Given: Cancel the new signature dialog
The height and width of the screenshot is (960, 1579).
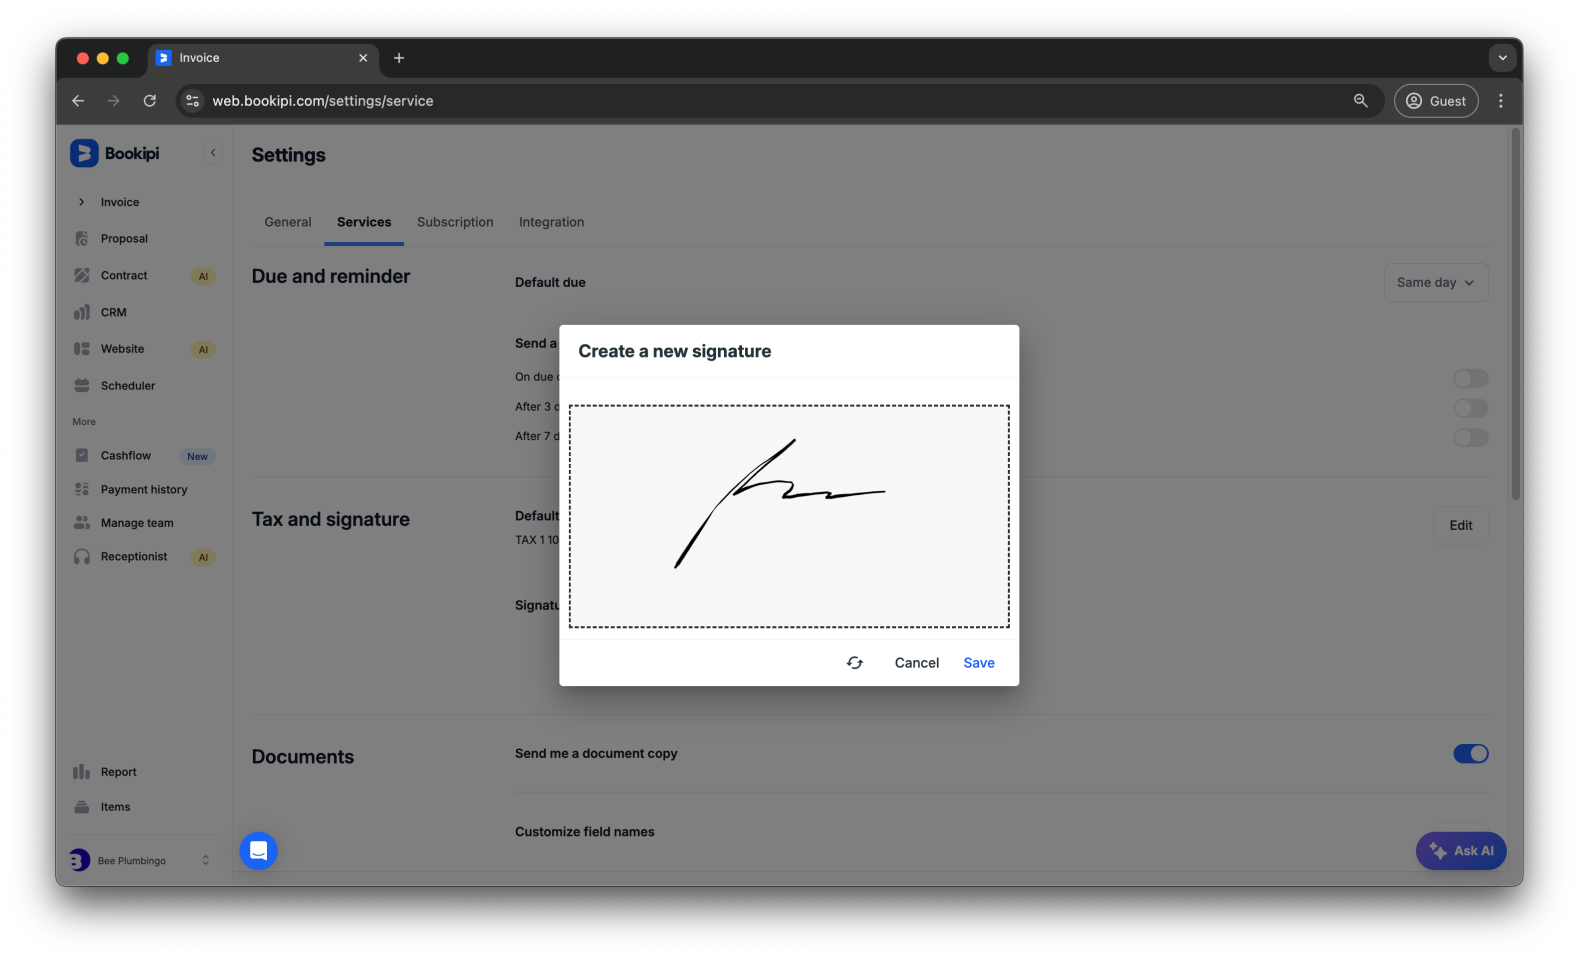Looking at the screenshot, I should click(x=917, y=663).
